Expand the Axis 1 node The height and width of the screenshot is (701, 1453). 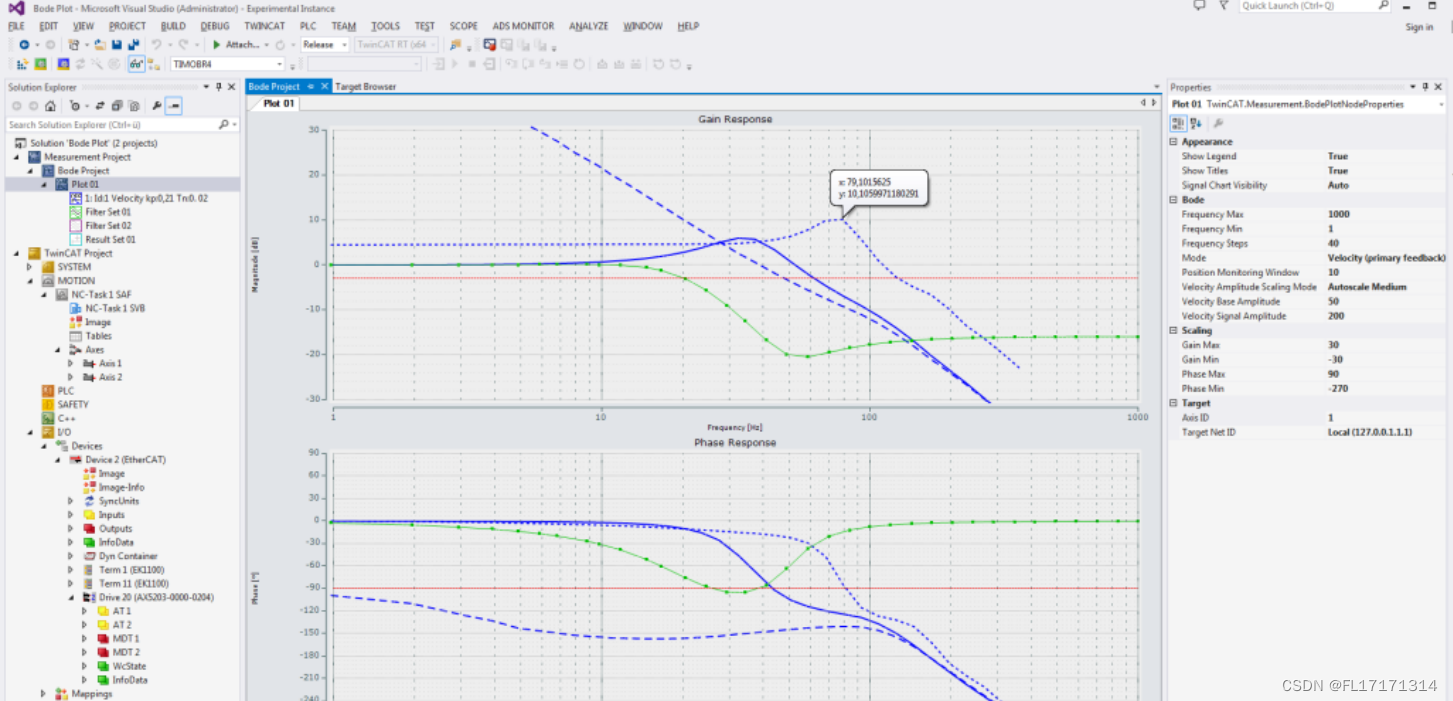70,364
